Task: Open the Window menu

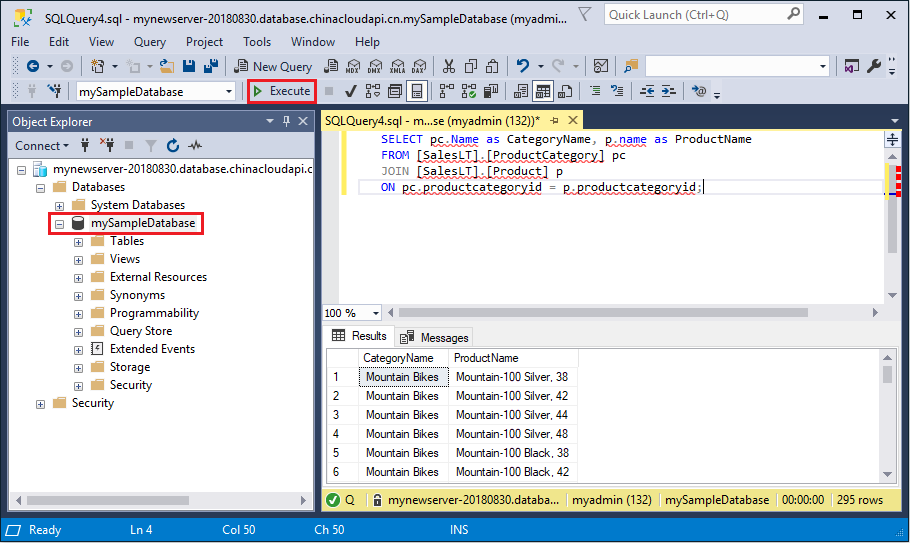Action: click(313, 42)
